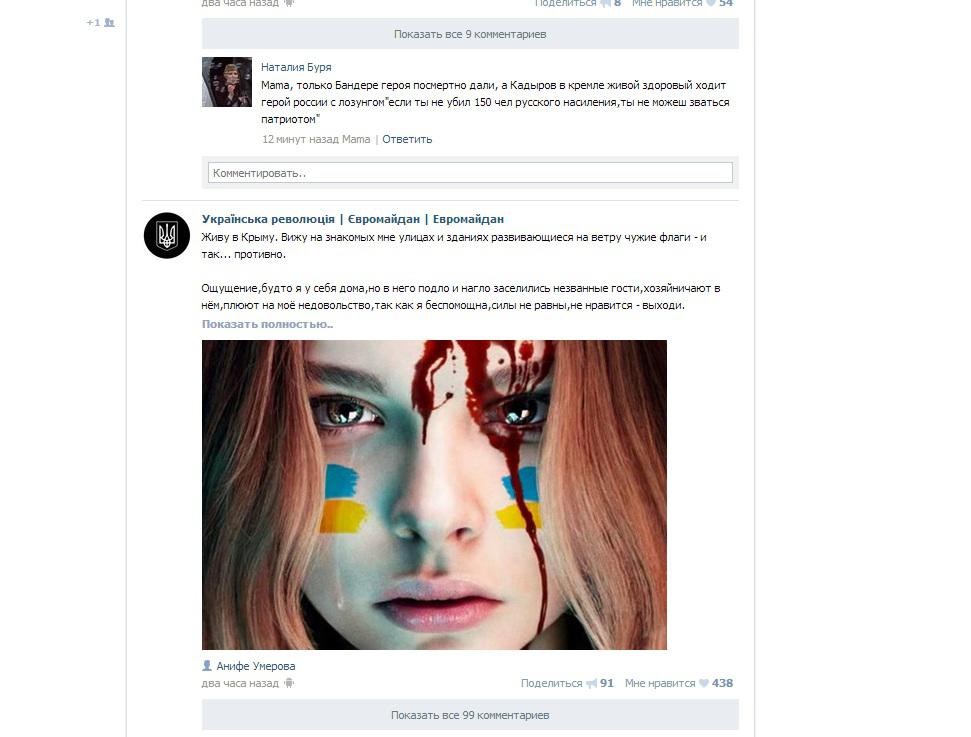
Task: Open the Українська революція | Євромайдан group link
Action: coord(353,219)
